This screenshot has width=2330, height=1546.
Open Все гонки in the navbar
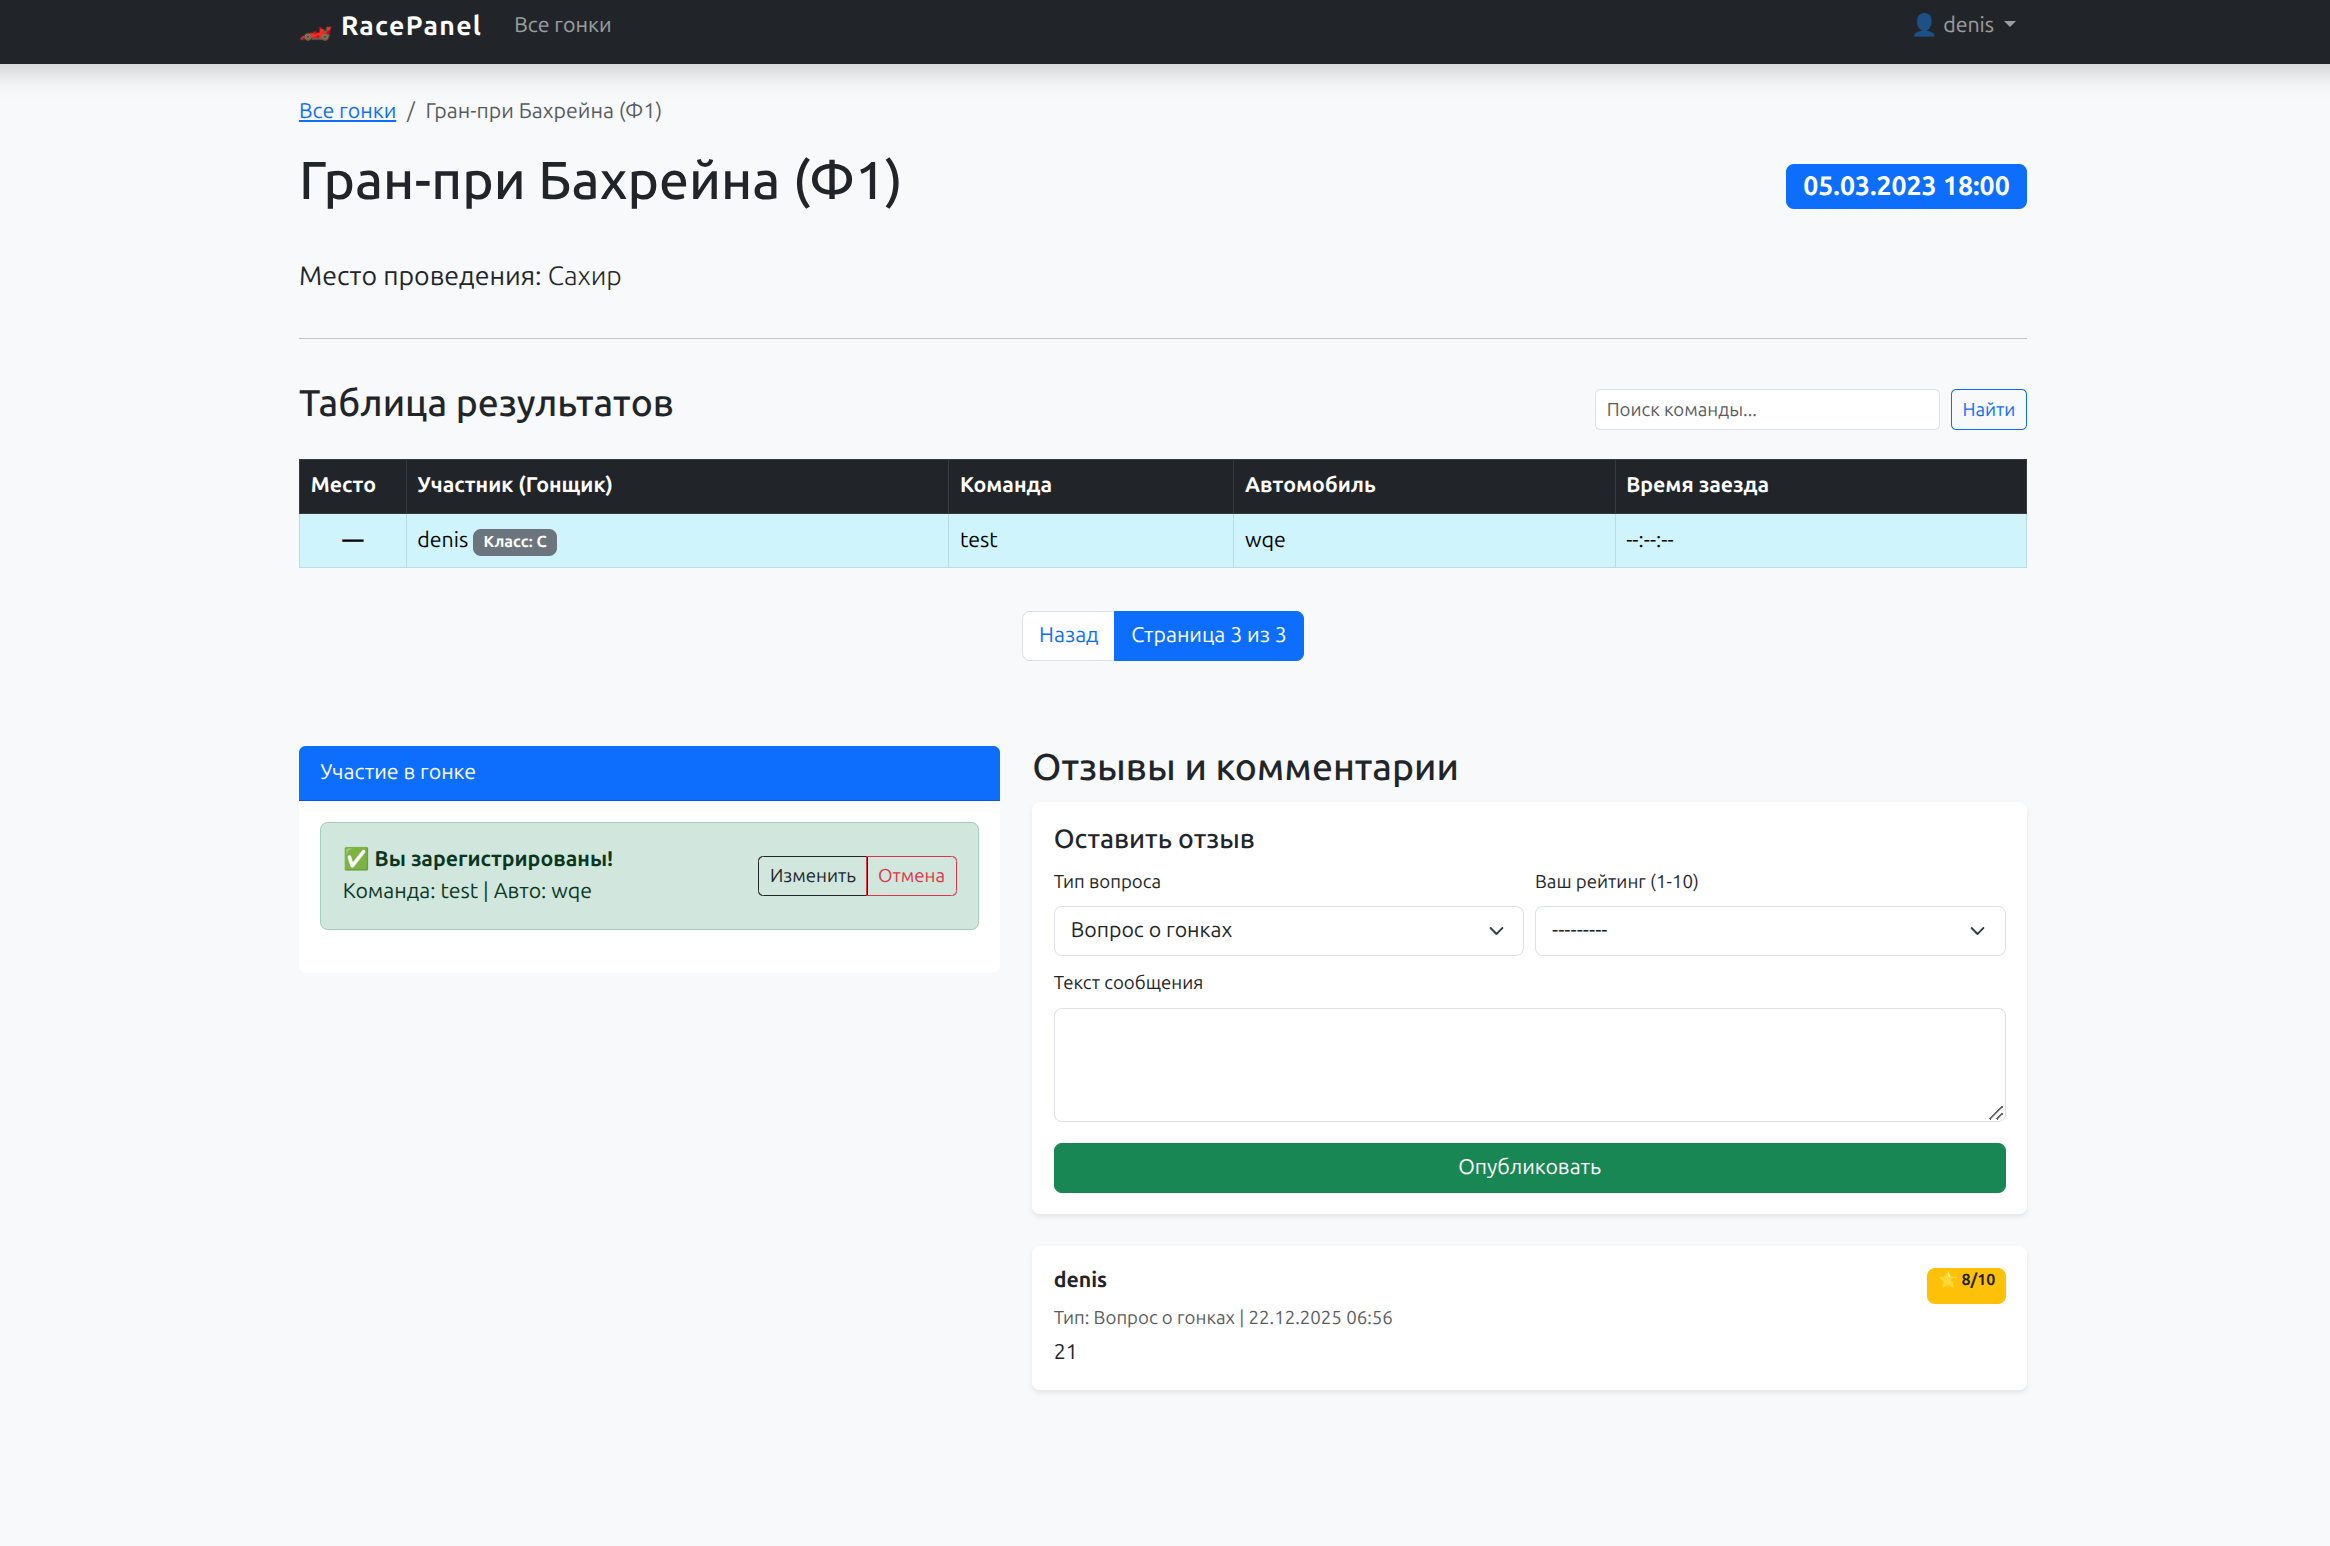[x=562, y=25]
